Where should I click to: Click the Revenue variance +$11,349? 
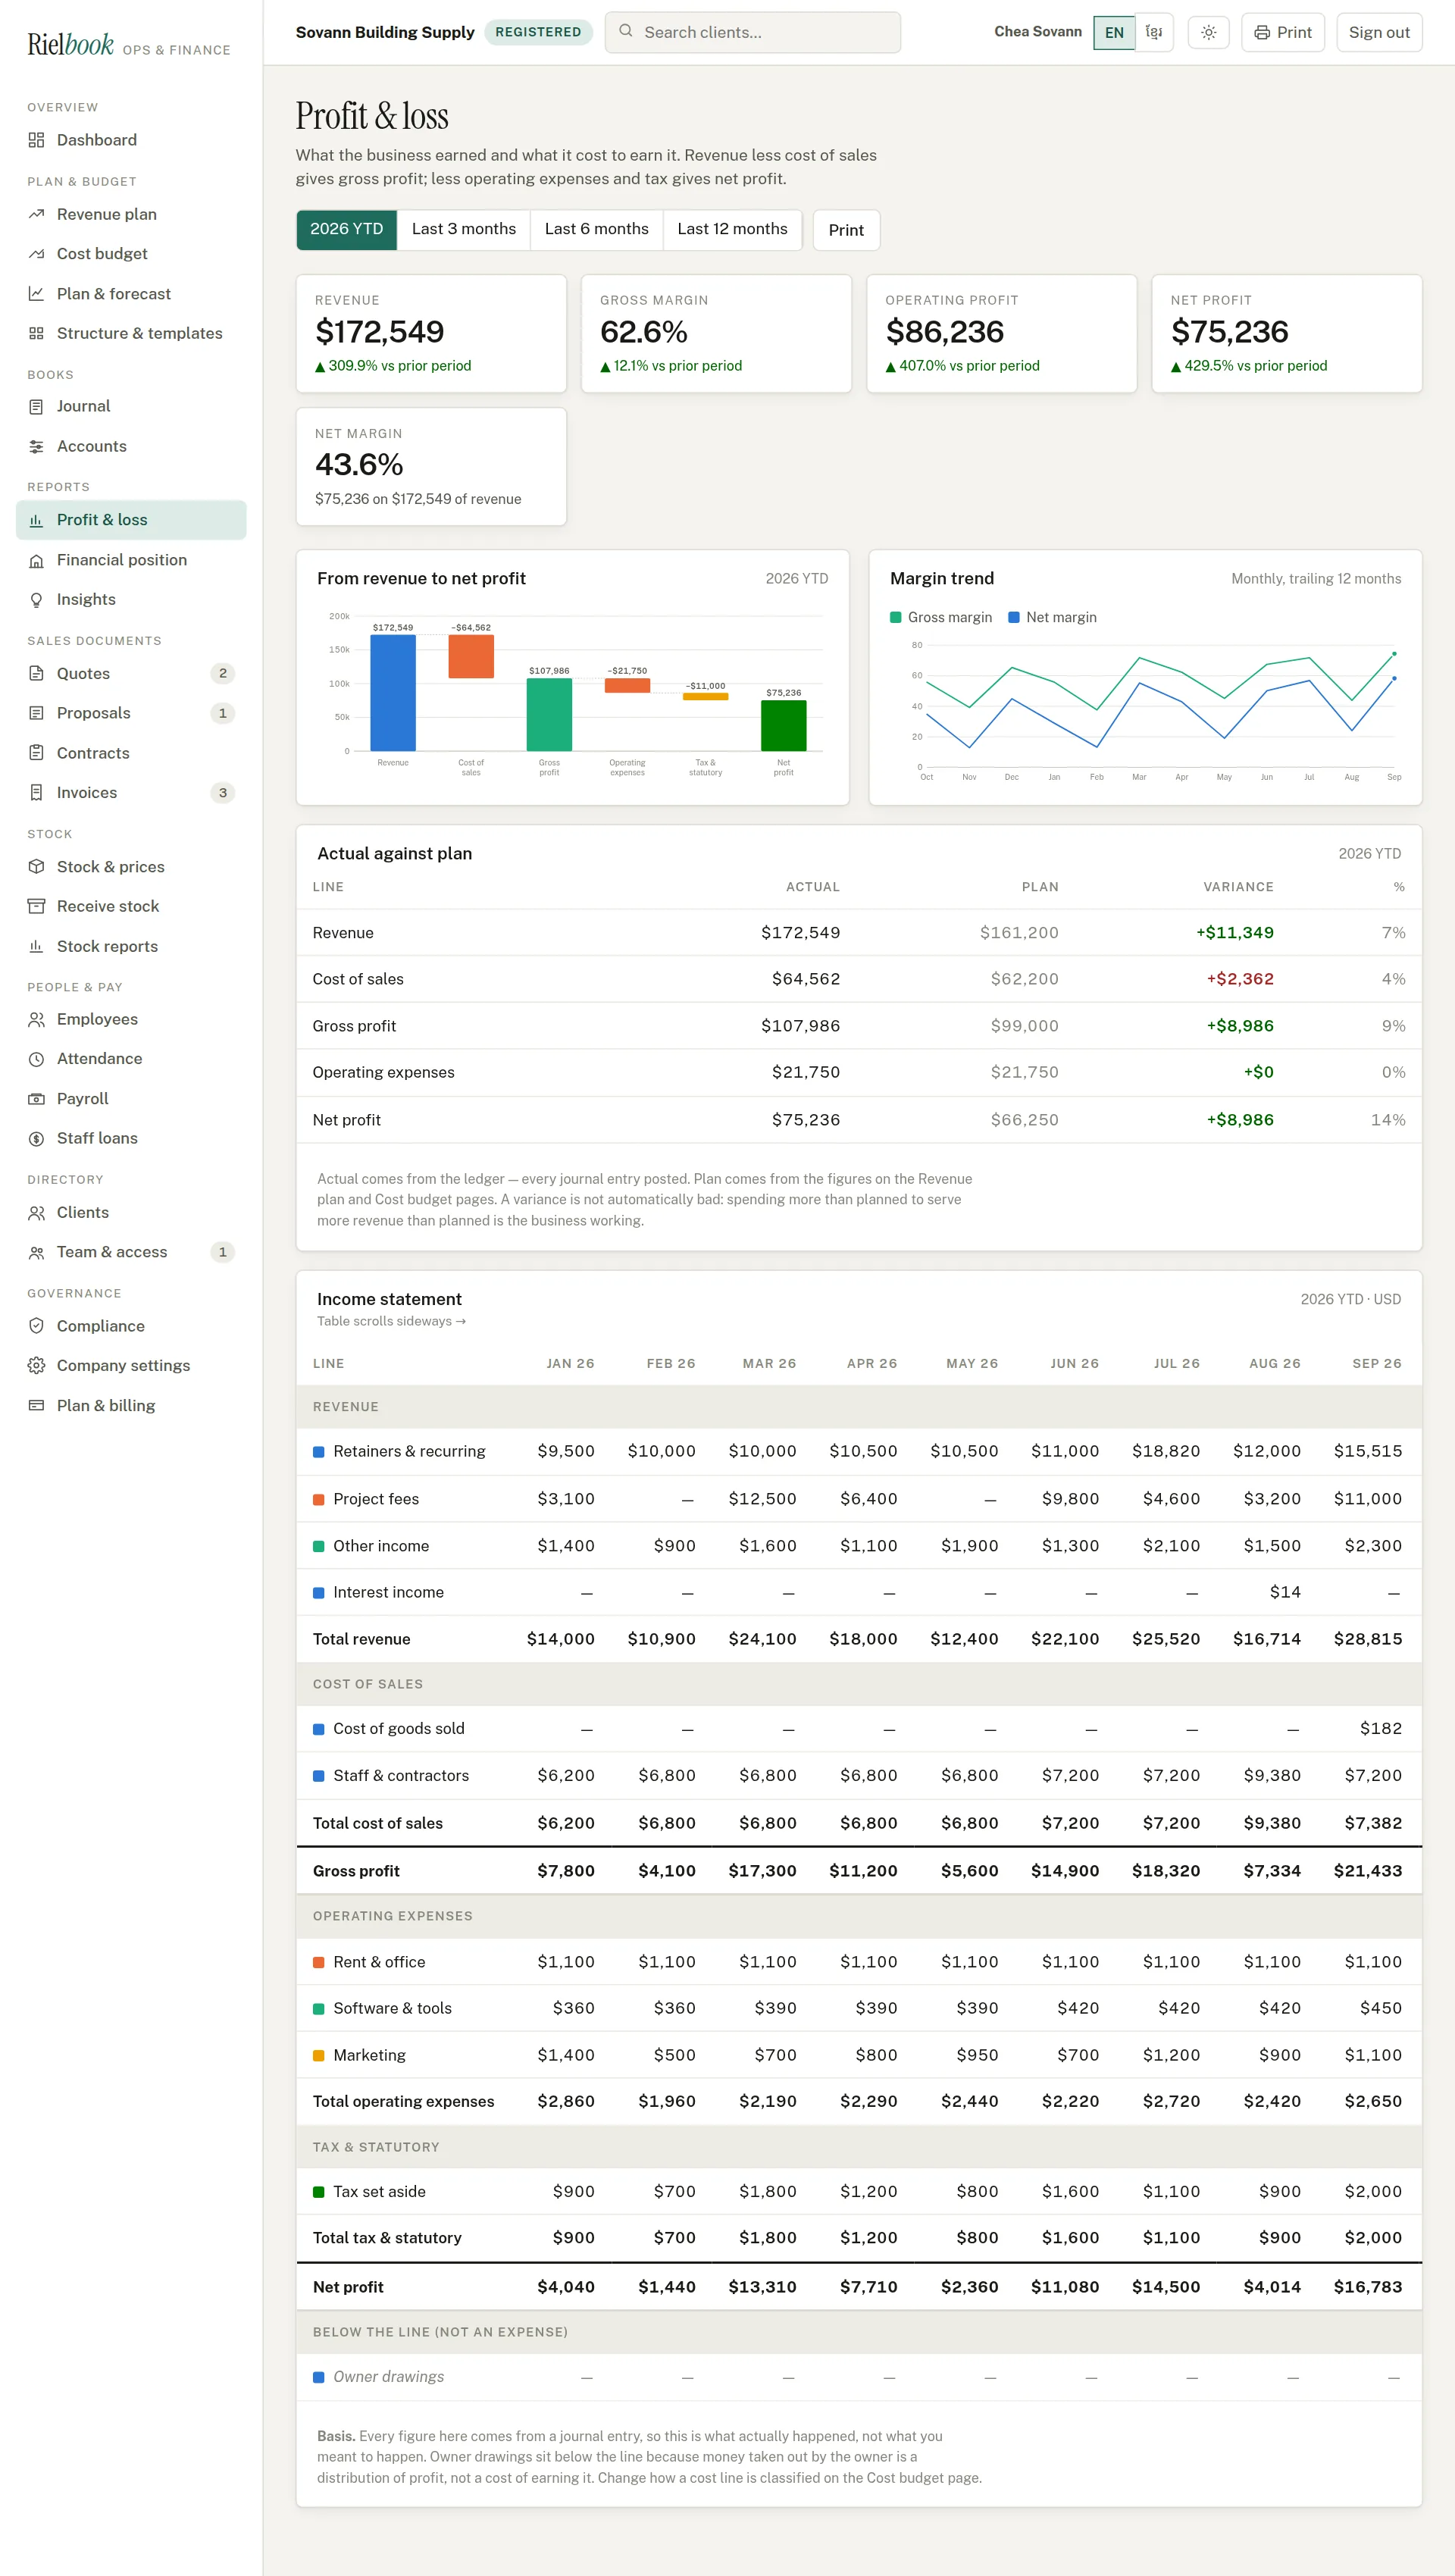pos(1235,933)
